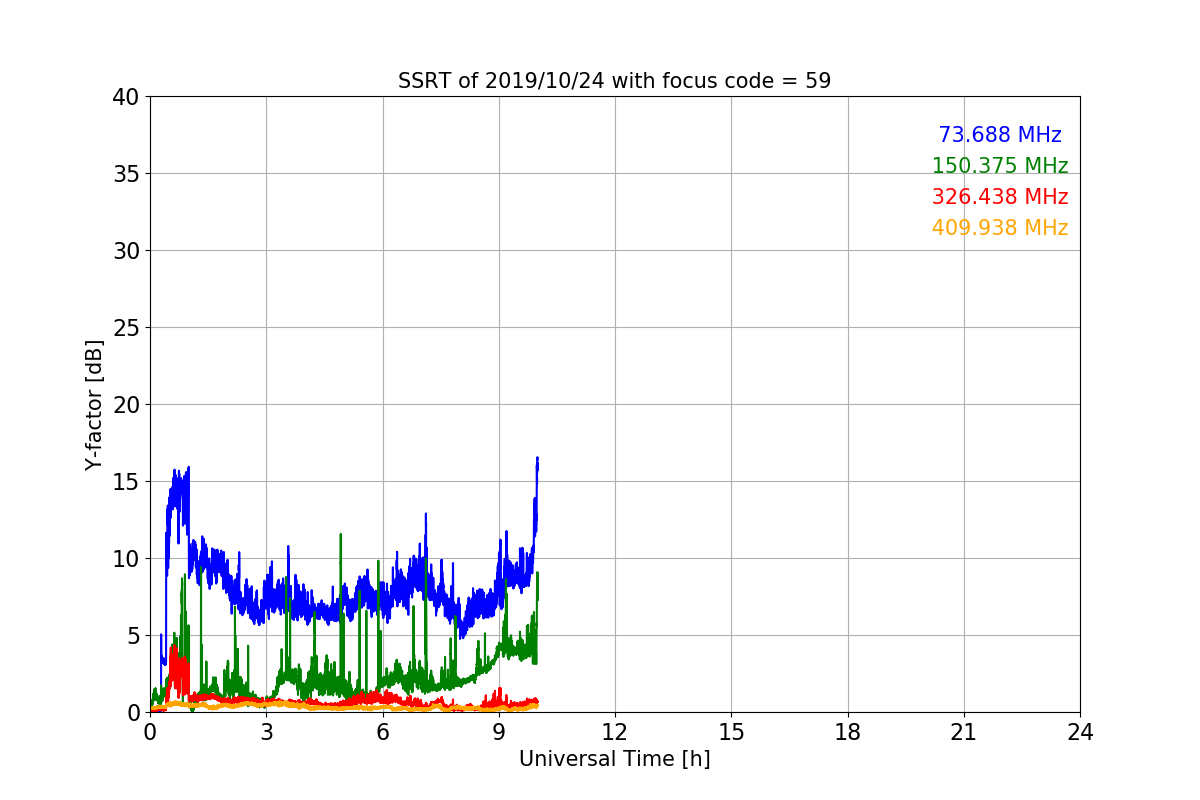Click the Universal Time [h] axis label
Image resolution: width=1200 pixels, height=800 pixels.
pos(614,759)
